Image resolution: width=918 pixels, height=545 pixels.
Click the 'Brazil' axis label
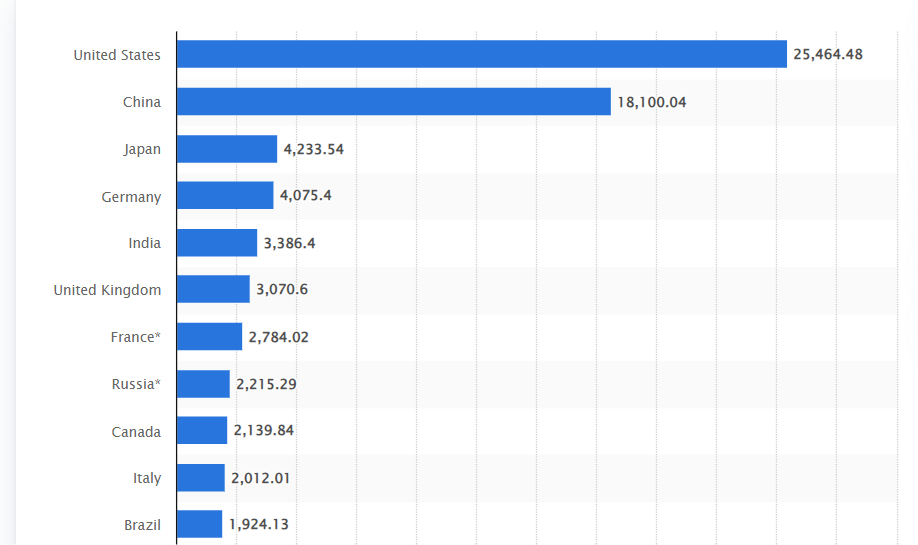coord(142,525)
